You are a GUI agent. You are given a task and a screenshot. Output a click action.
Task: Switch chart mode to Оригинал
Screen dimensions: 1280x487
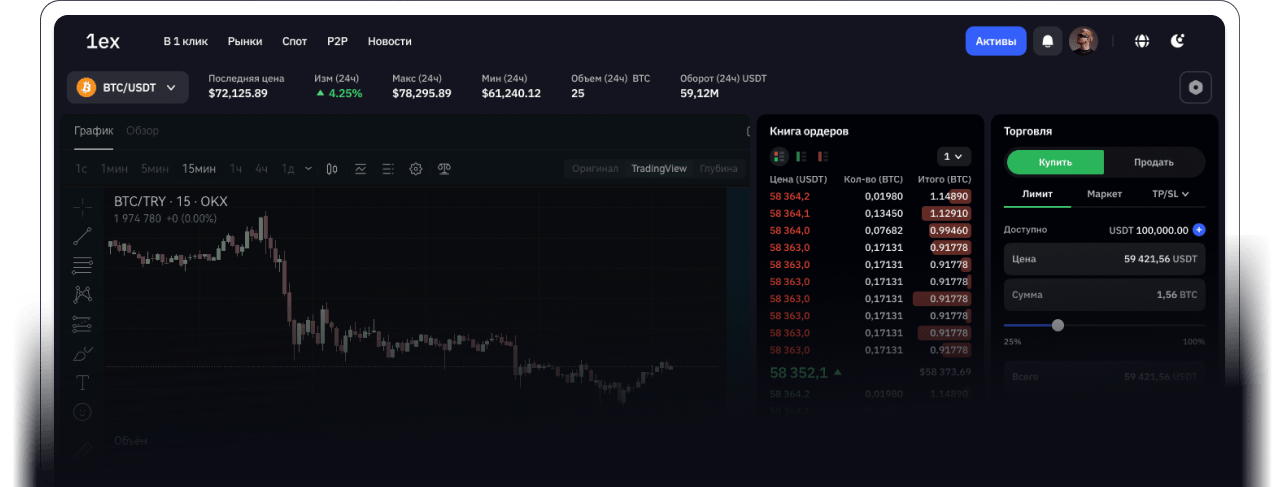595,169
